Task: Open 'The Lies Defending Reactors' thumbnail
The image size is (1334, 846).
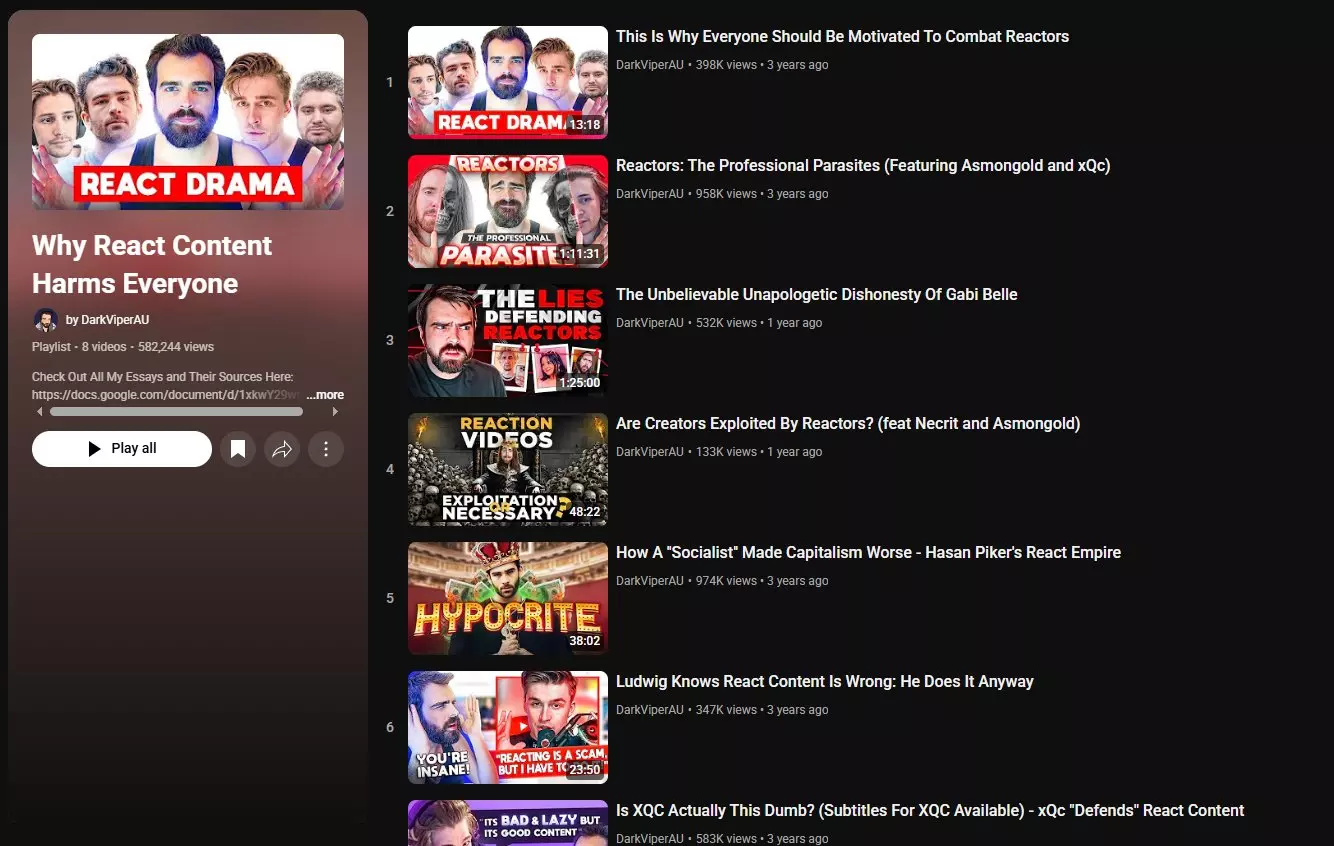Action: pos(508,340)
